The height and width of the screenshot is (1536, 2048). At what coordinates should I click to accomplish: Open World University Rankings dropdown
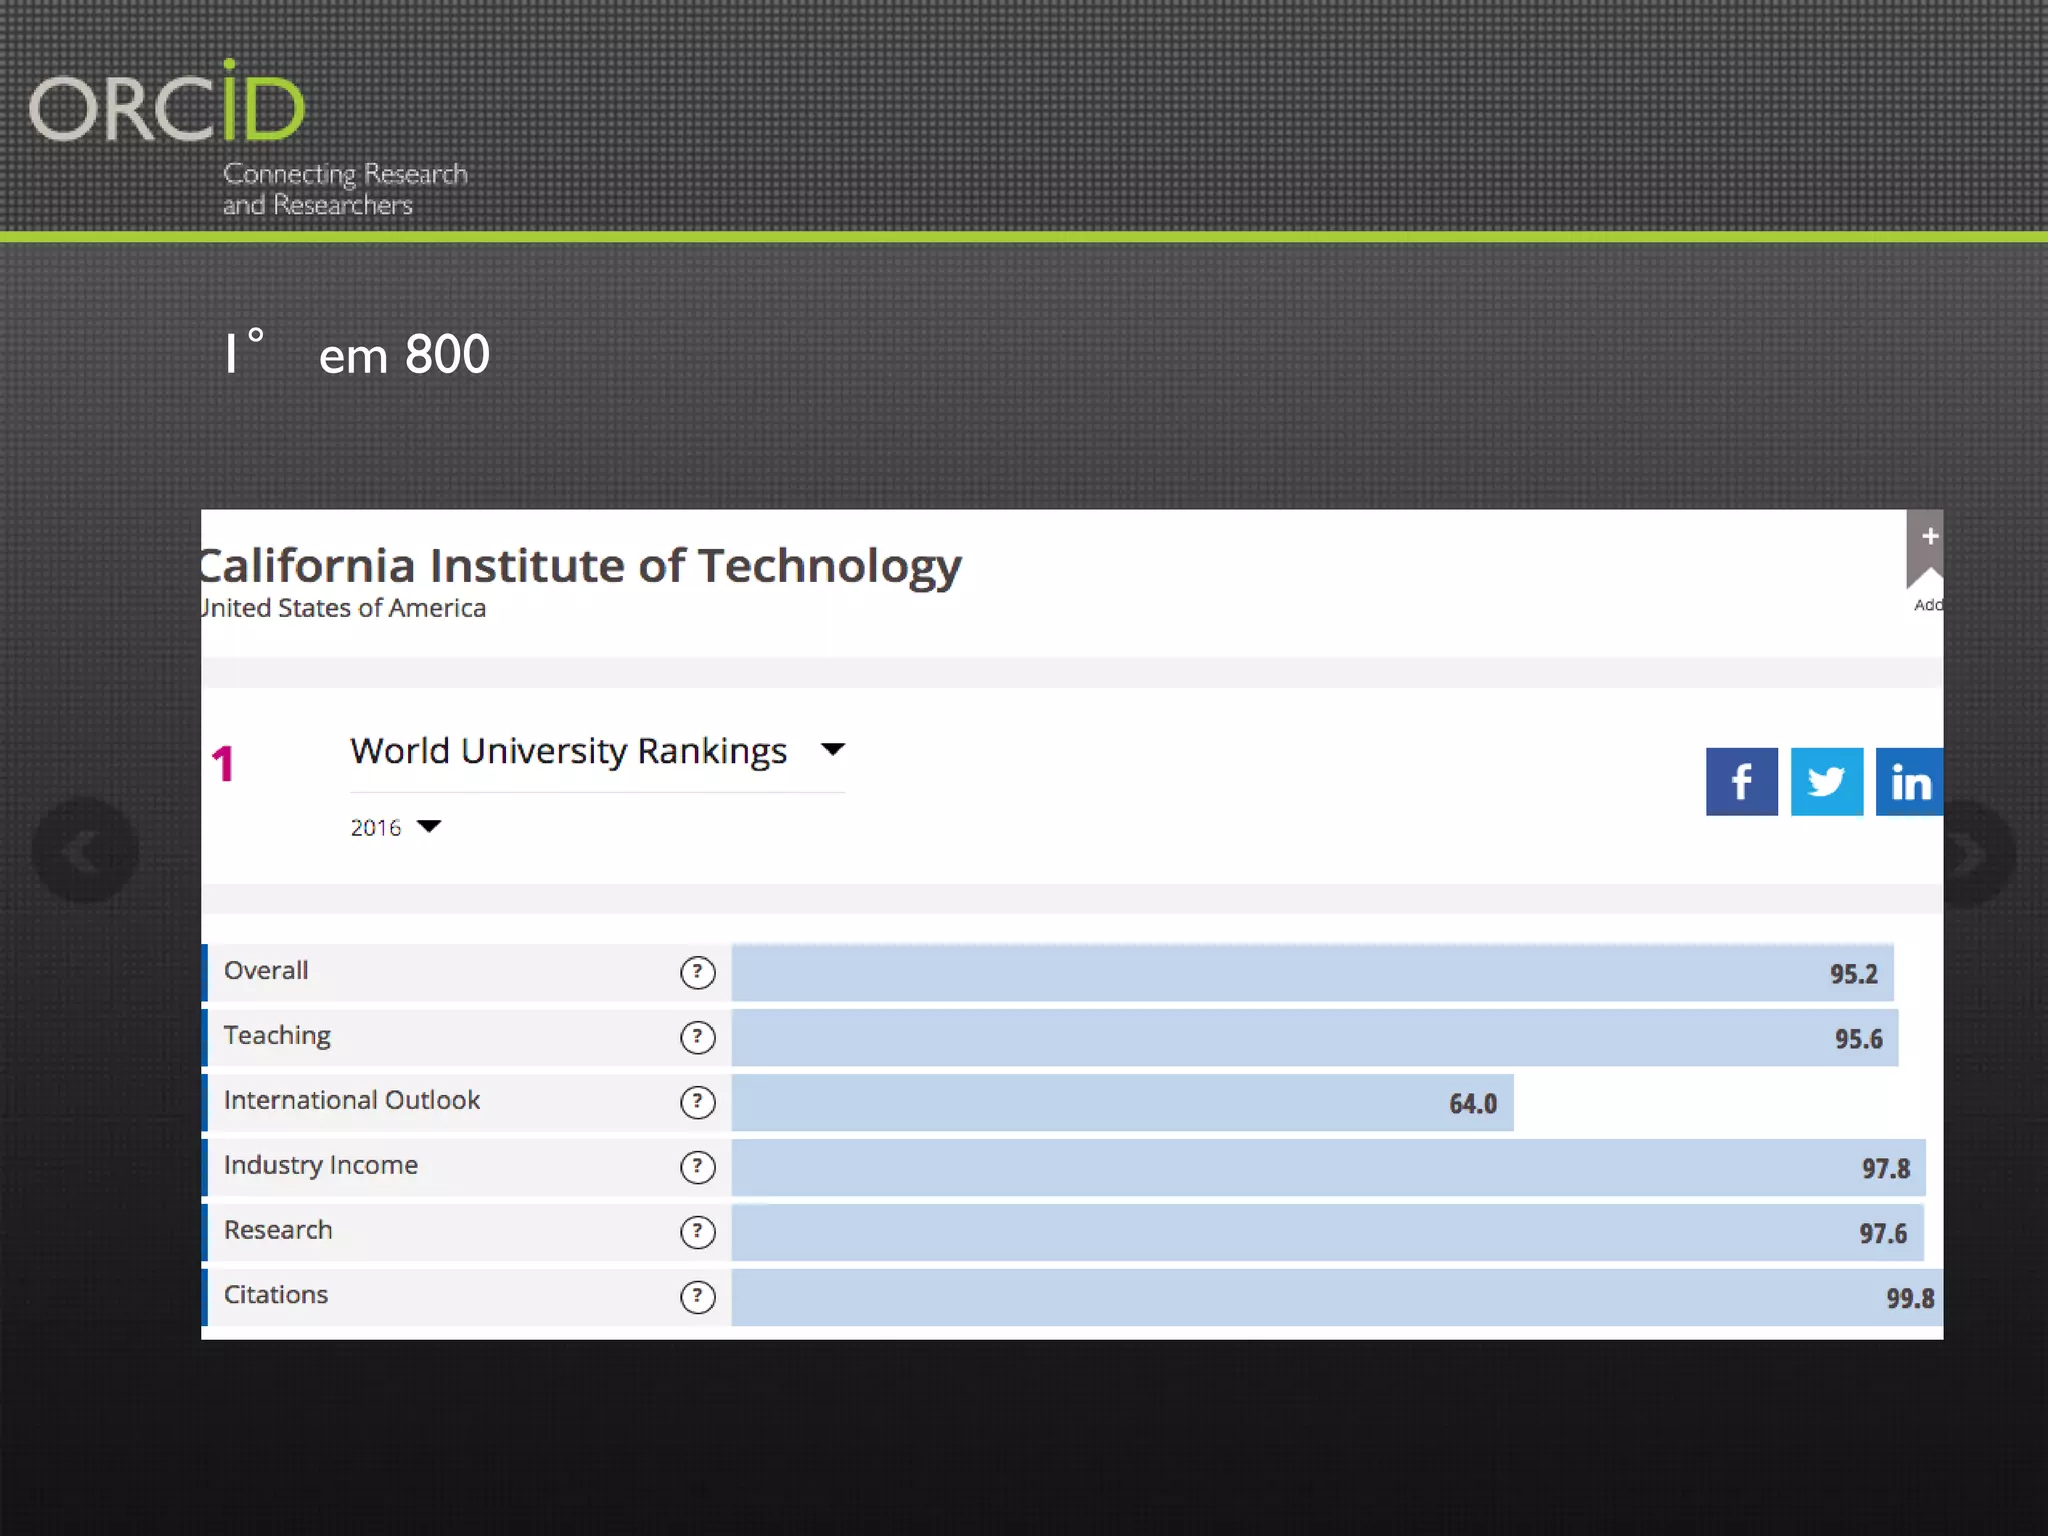tap(598, 750)
